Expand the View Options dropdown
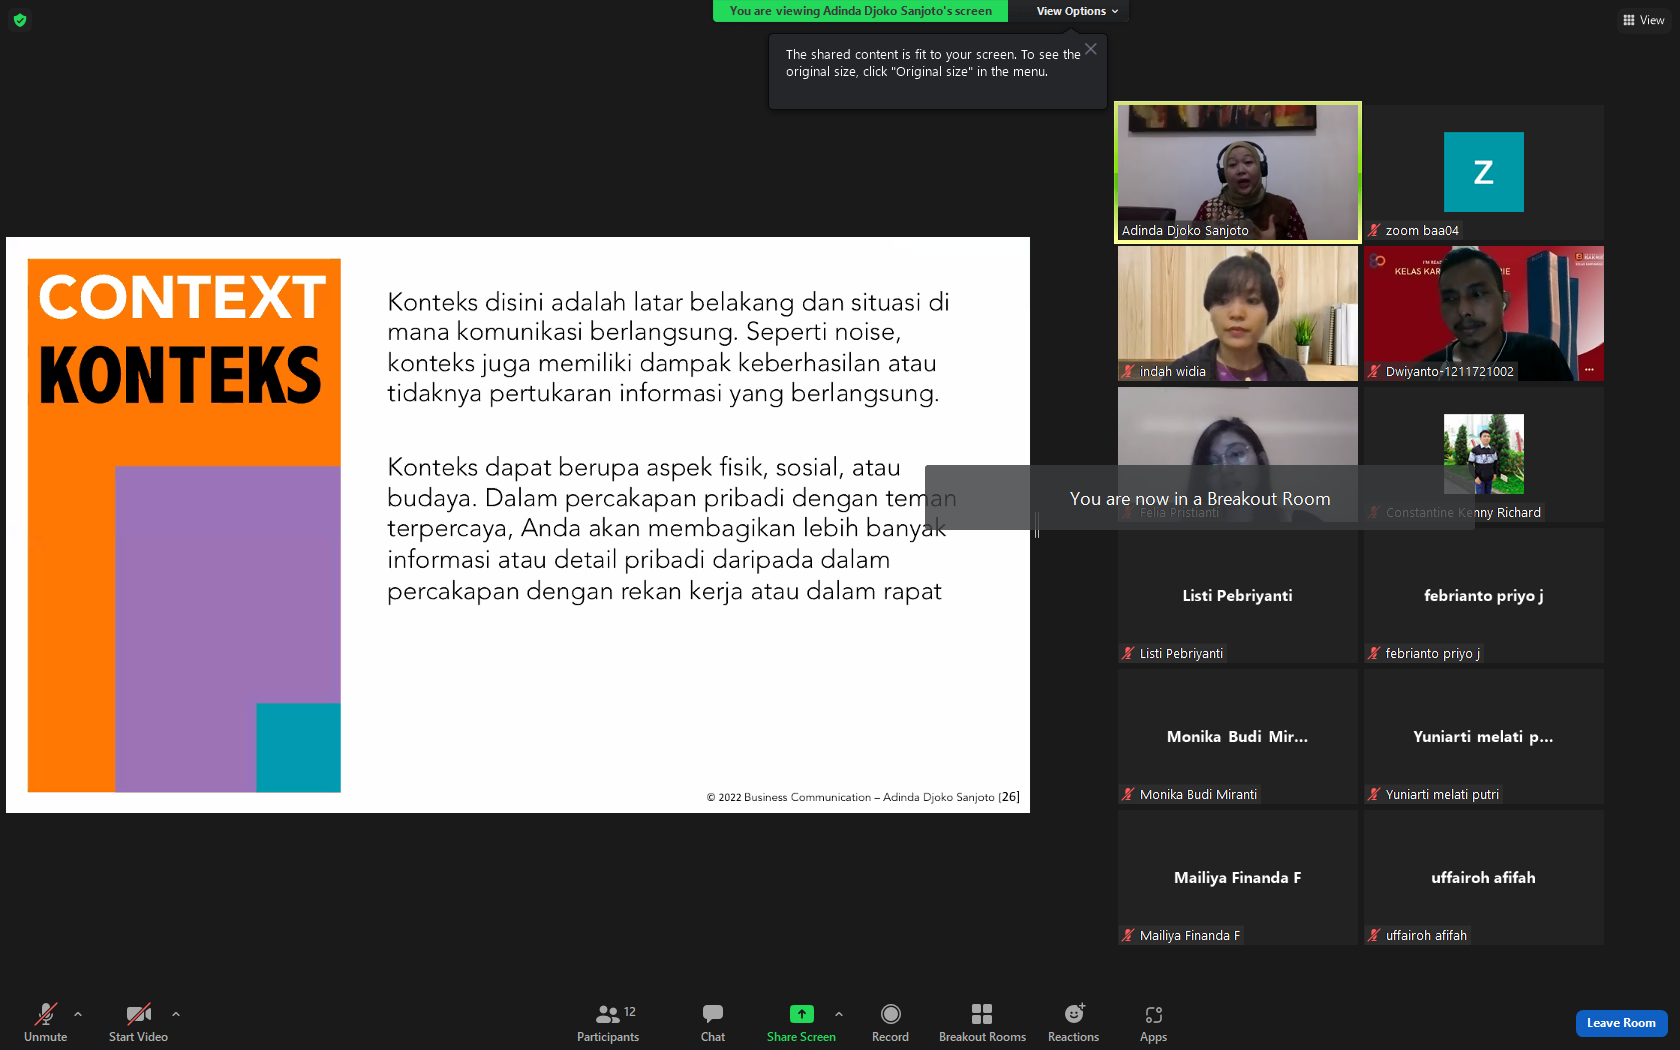 pos(1077,11)
